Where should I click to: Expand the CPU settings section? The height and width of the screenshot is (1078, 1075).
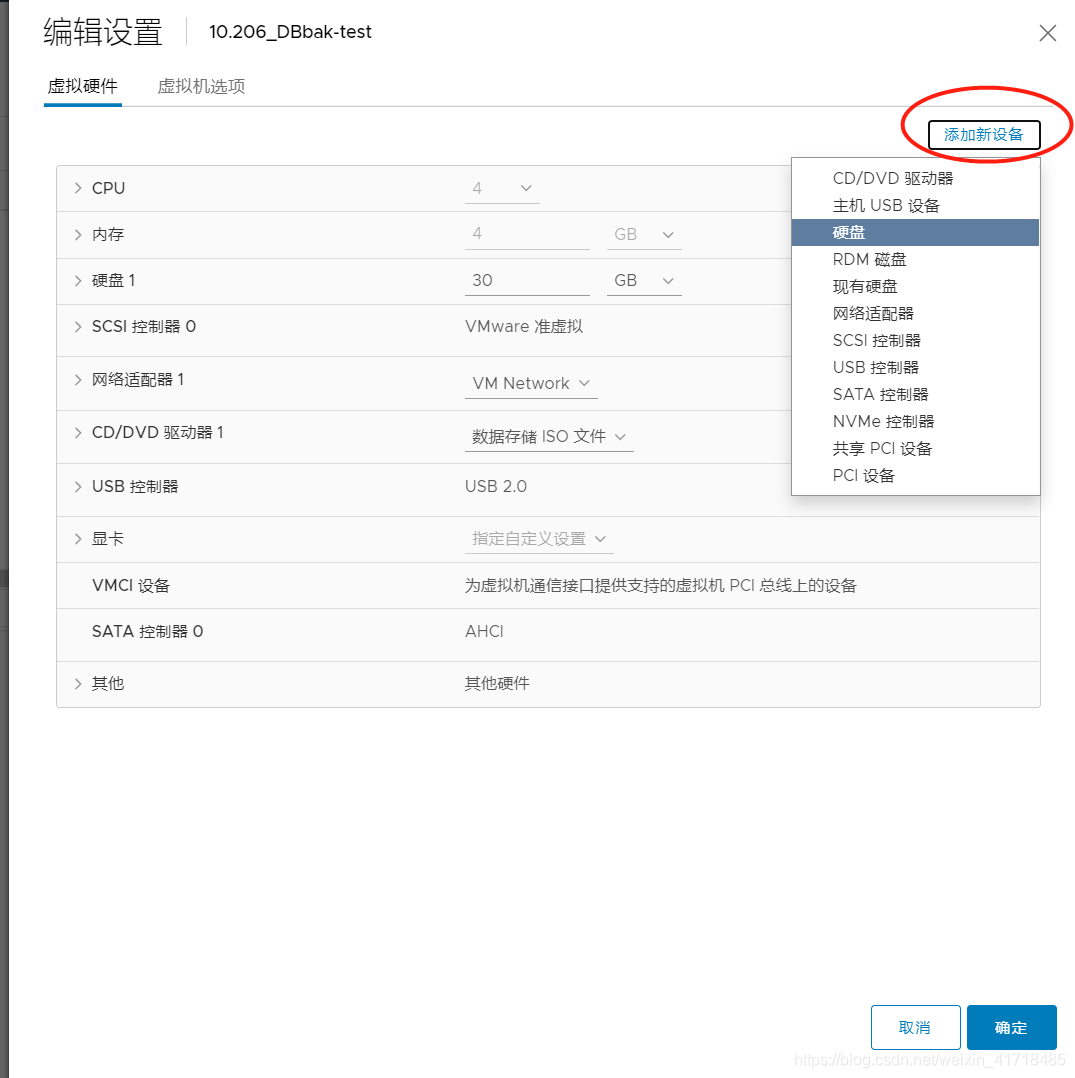coord(77,188)
